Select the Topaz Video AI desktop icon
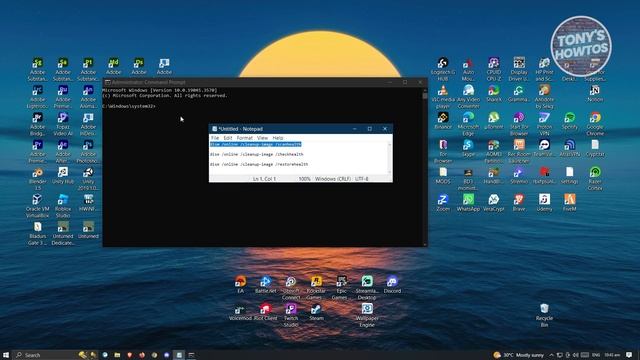Viewport: 640px width, 360px height. coord(63,124)
